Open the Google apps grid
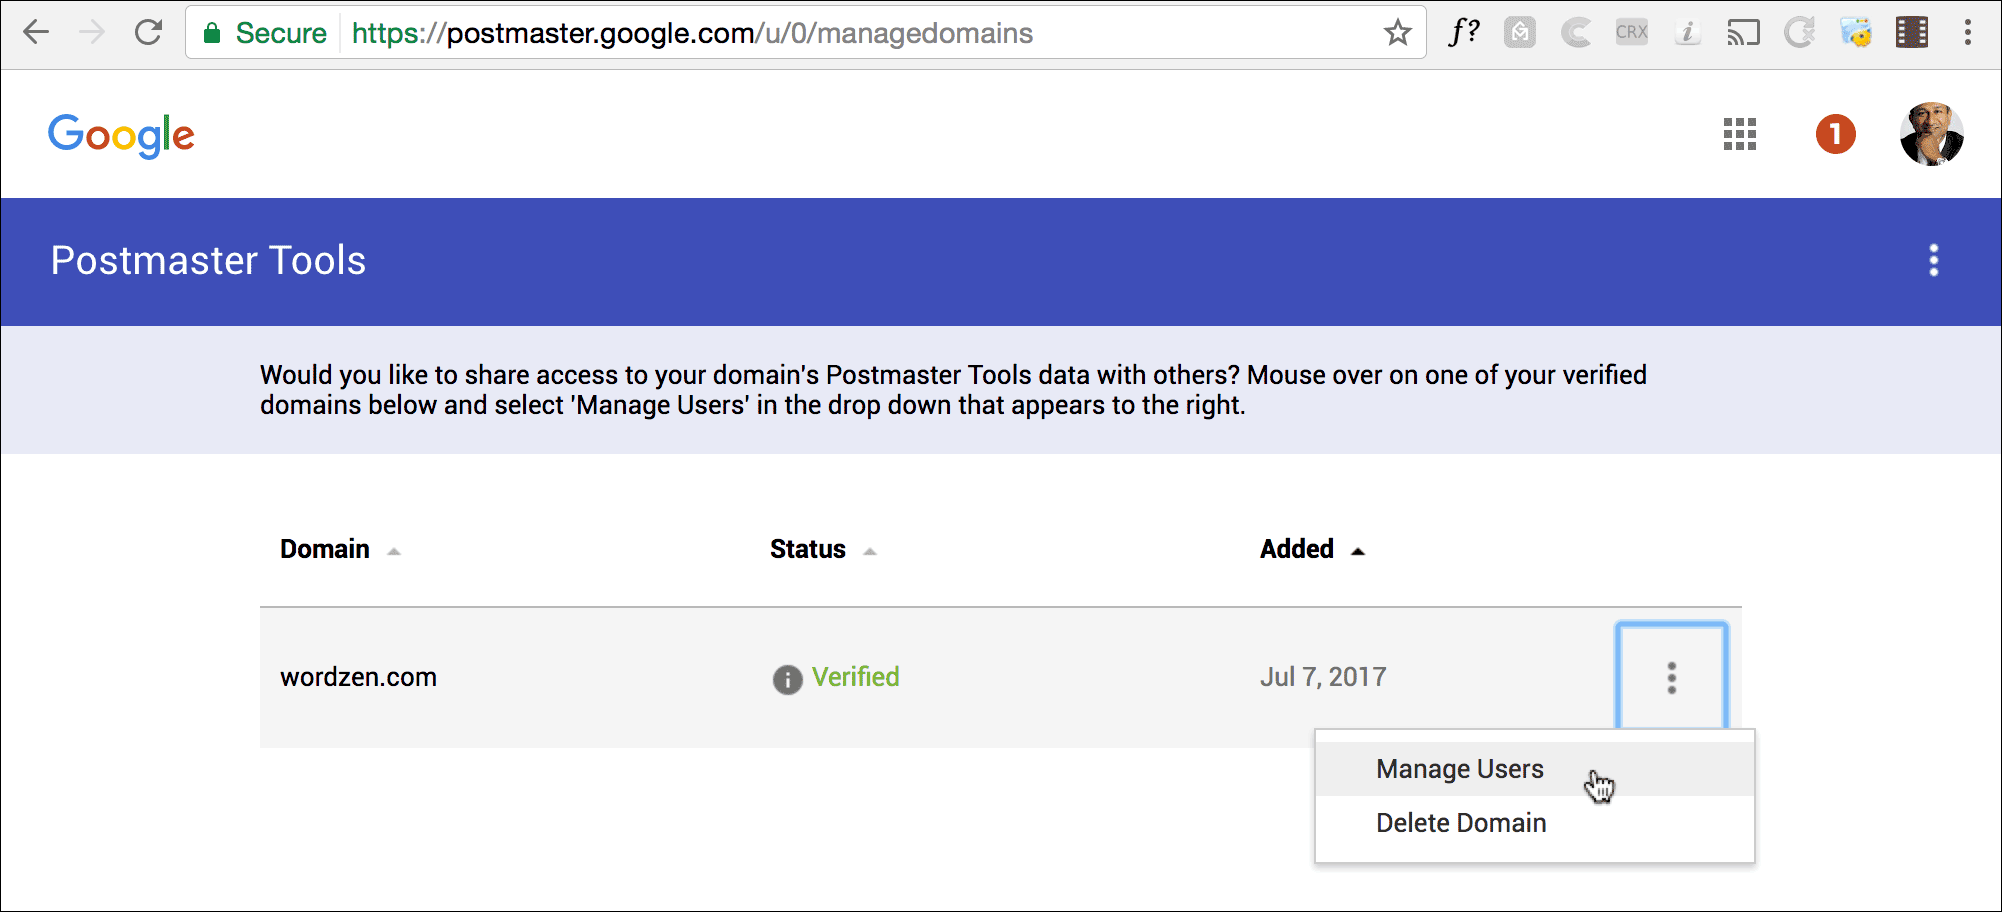The height and width of the screenshot is (912, 2002). tap(1740, 134)
